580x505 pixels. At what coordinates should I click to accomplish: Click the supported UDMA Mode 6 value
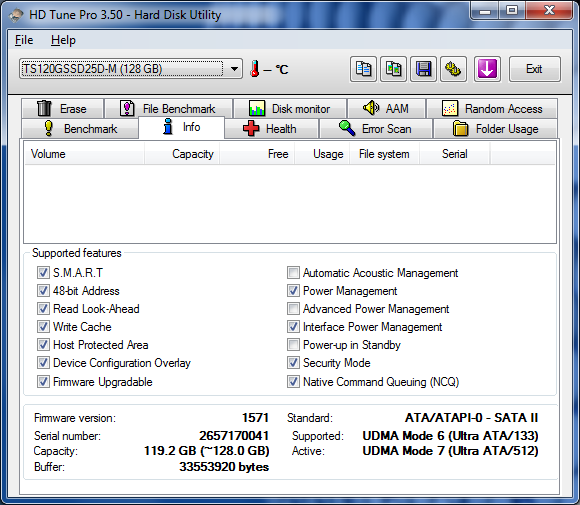(450, 436)
